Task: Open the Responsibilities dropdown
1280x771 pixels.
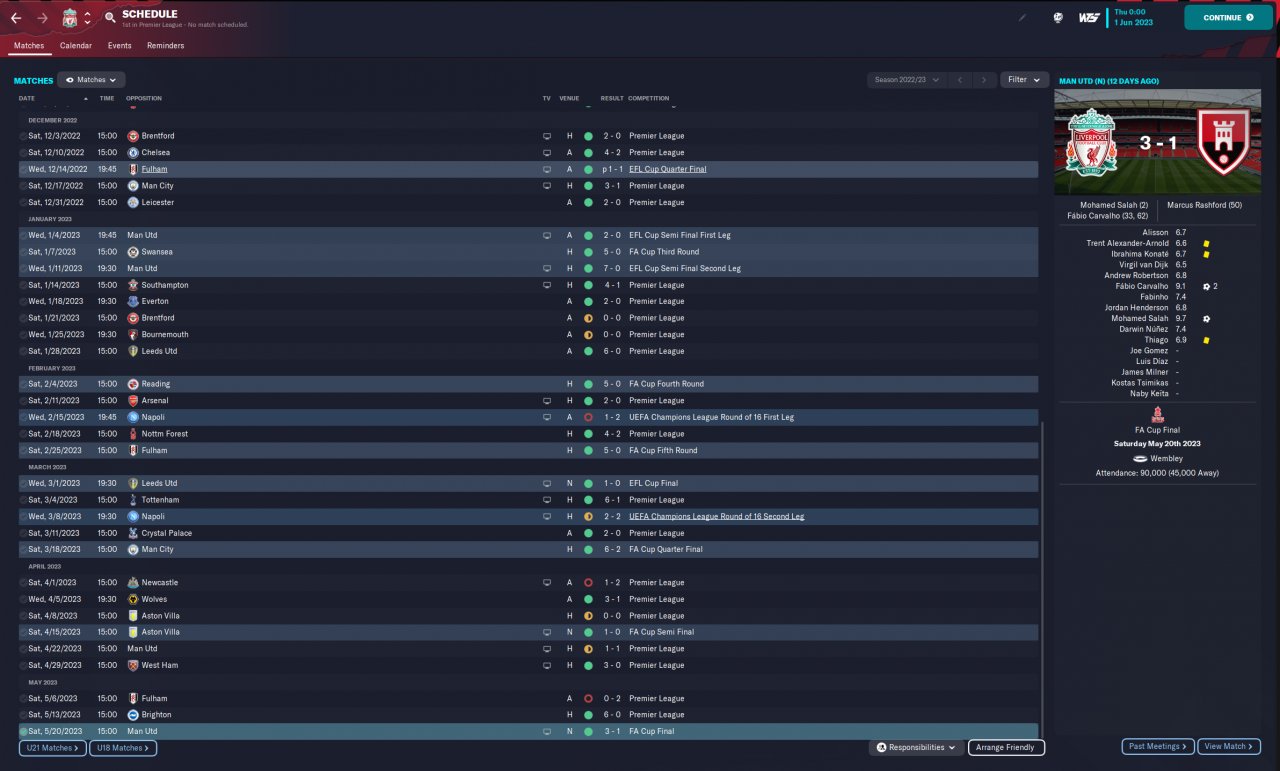Action: [915, 747]
